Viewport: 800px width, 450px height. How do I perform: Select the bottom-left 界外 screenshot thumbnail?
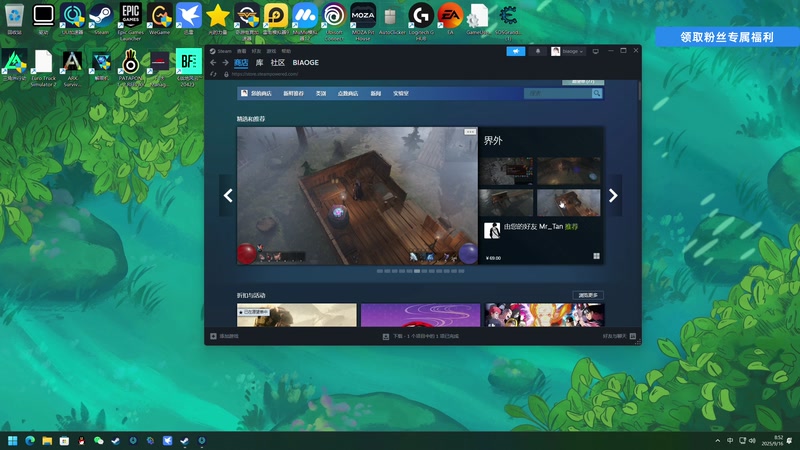[x=506, y=203]
